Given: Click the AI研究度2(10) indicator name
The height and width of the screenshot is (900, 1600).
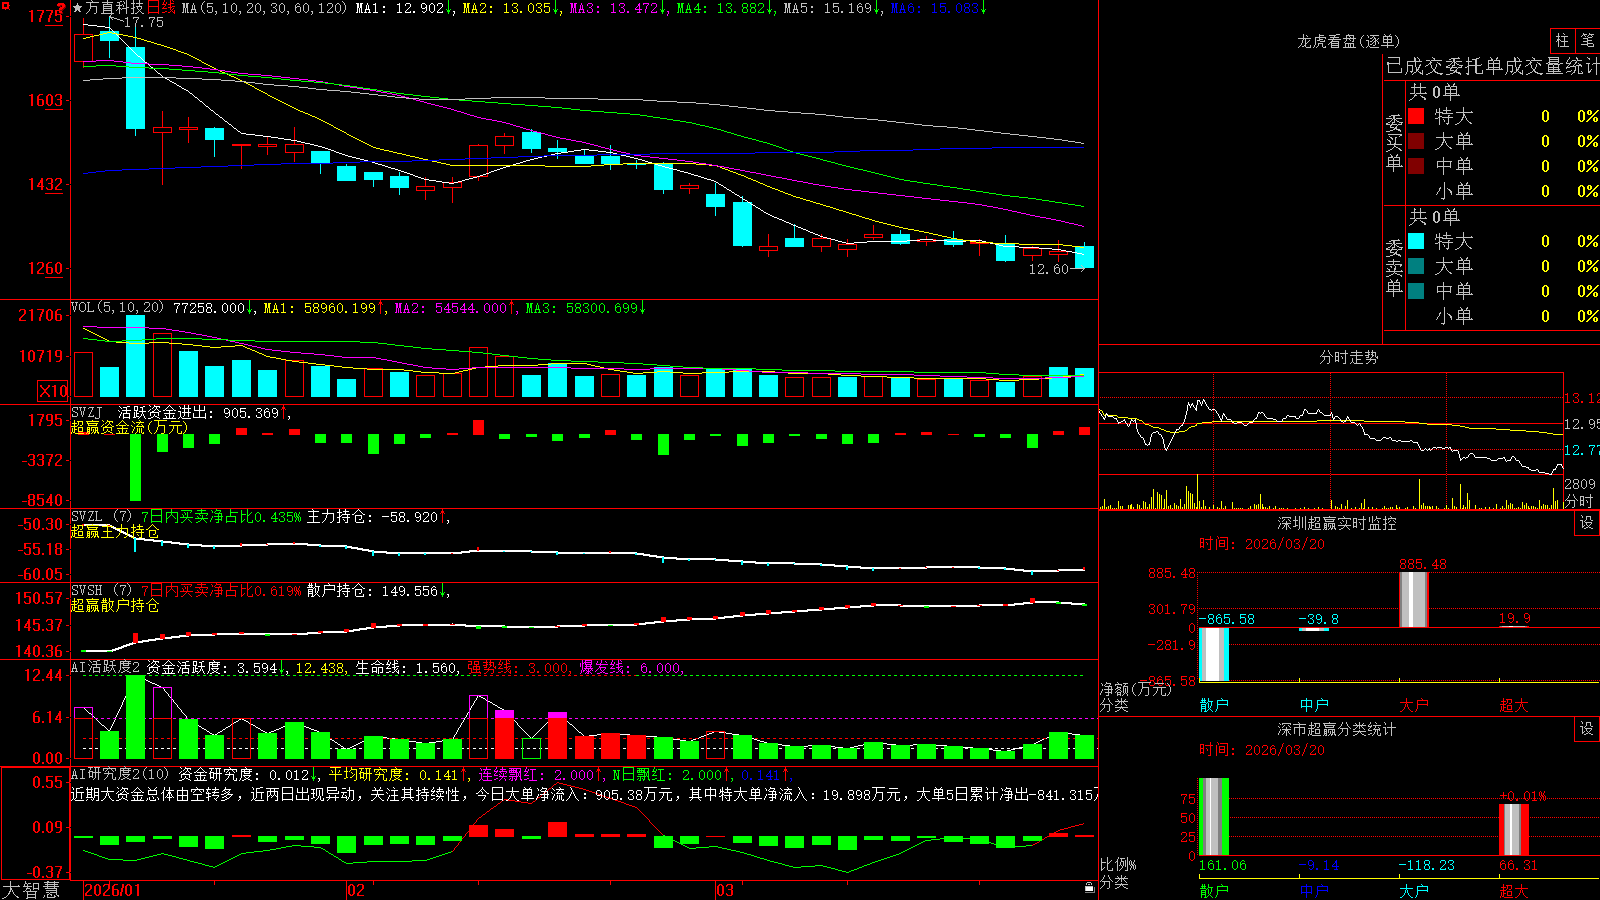Looking at the screenshot, I should pyautogui.click(x=120, y=774).
